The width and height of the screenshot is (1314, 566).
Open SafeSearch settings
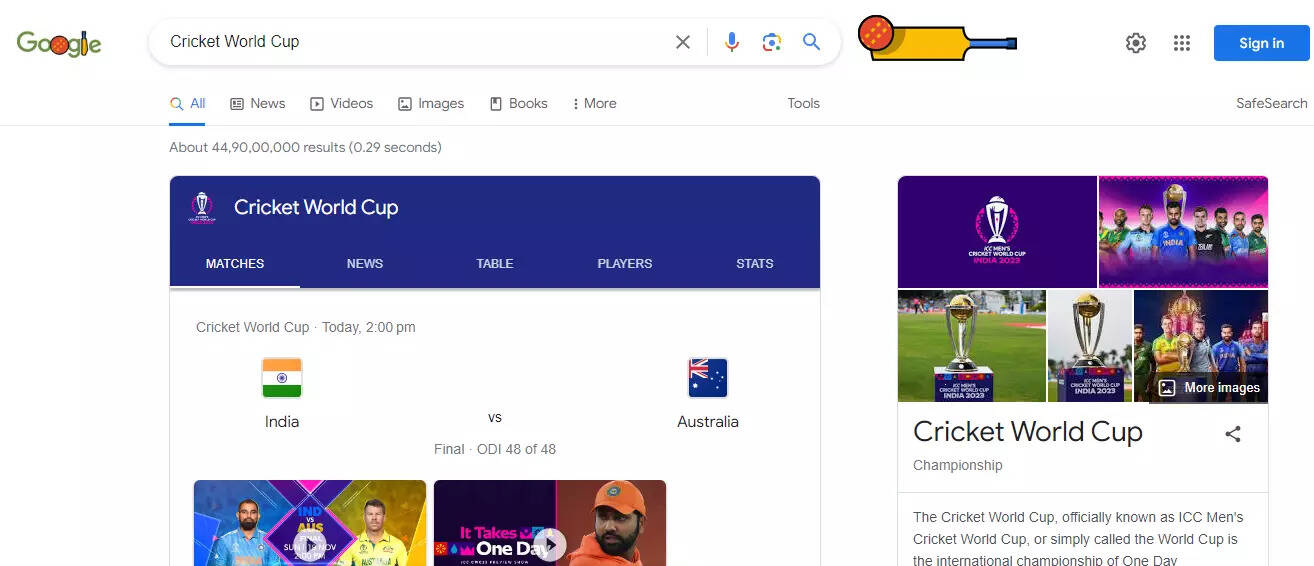pos(1271,103)
